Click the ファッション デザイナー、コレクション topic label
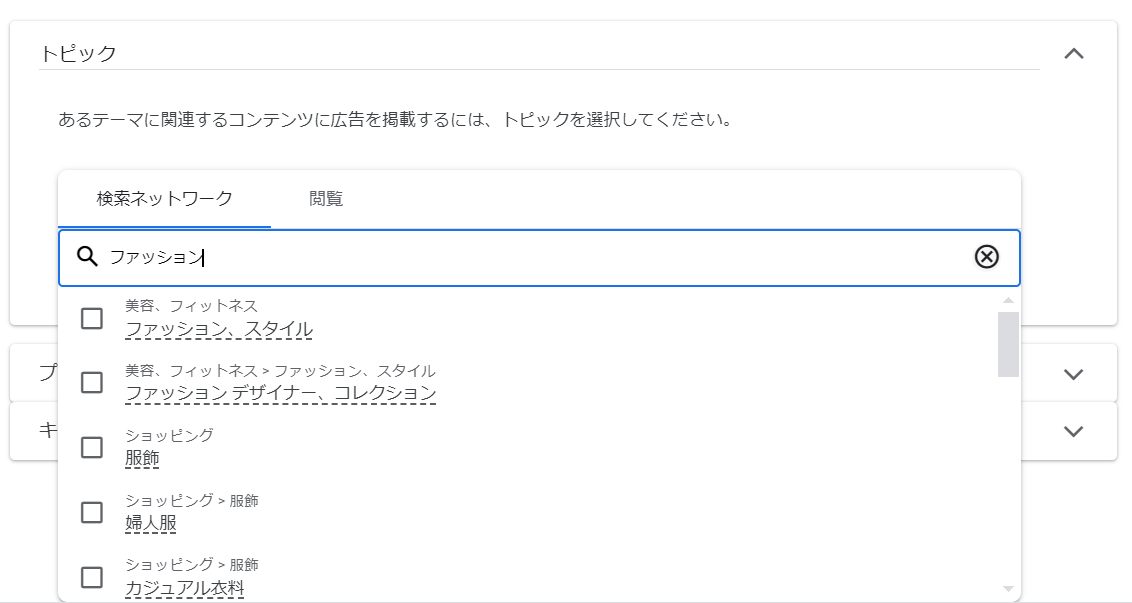The image size is (1132, 603). point(281,393)
